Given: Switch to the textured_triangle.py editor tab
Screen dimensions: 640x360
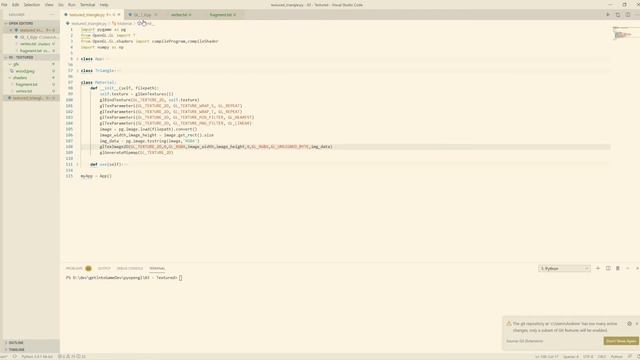Looking at the screenshot, I should point(93,15).
